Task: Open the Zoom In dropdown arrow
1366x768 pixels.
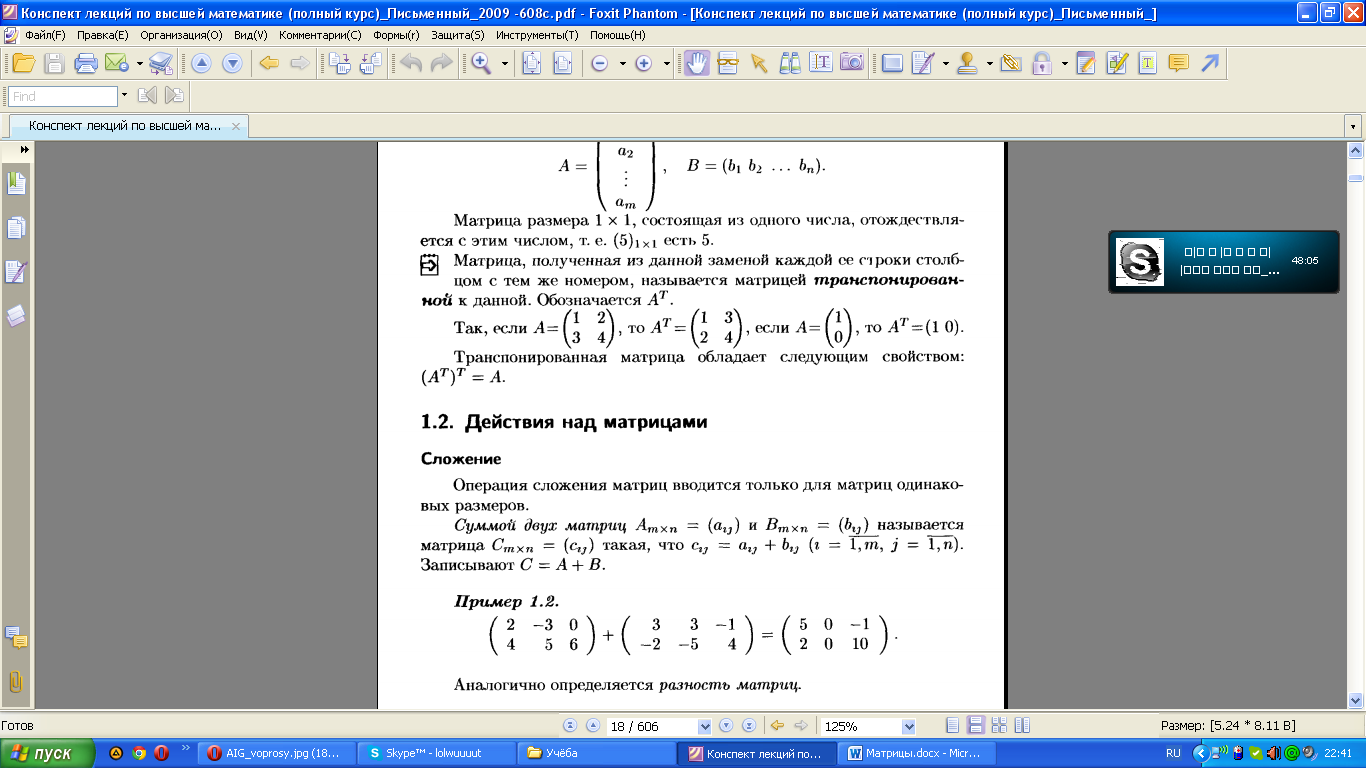Action: [666, 63]
